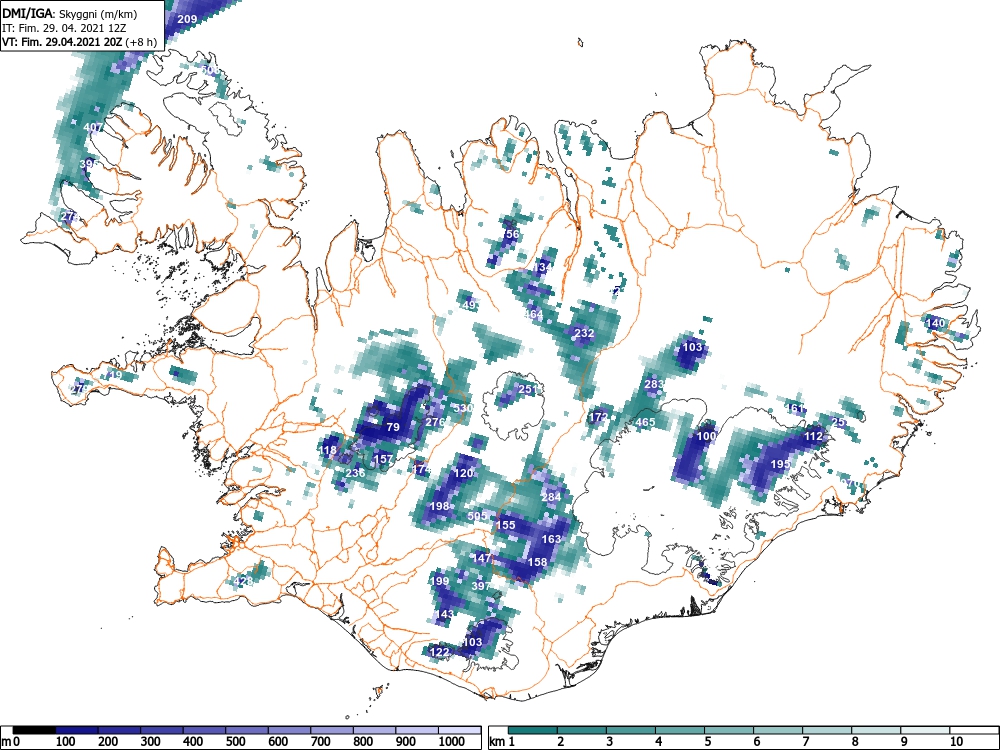Click the '209' visibility value on the map
Image resolution: width=1000 pixels, height=750 pixels.
tap(187, 19)
